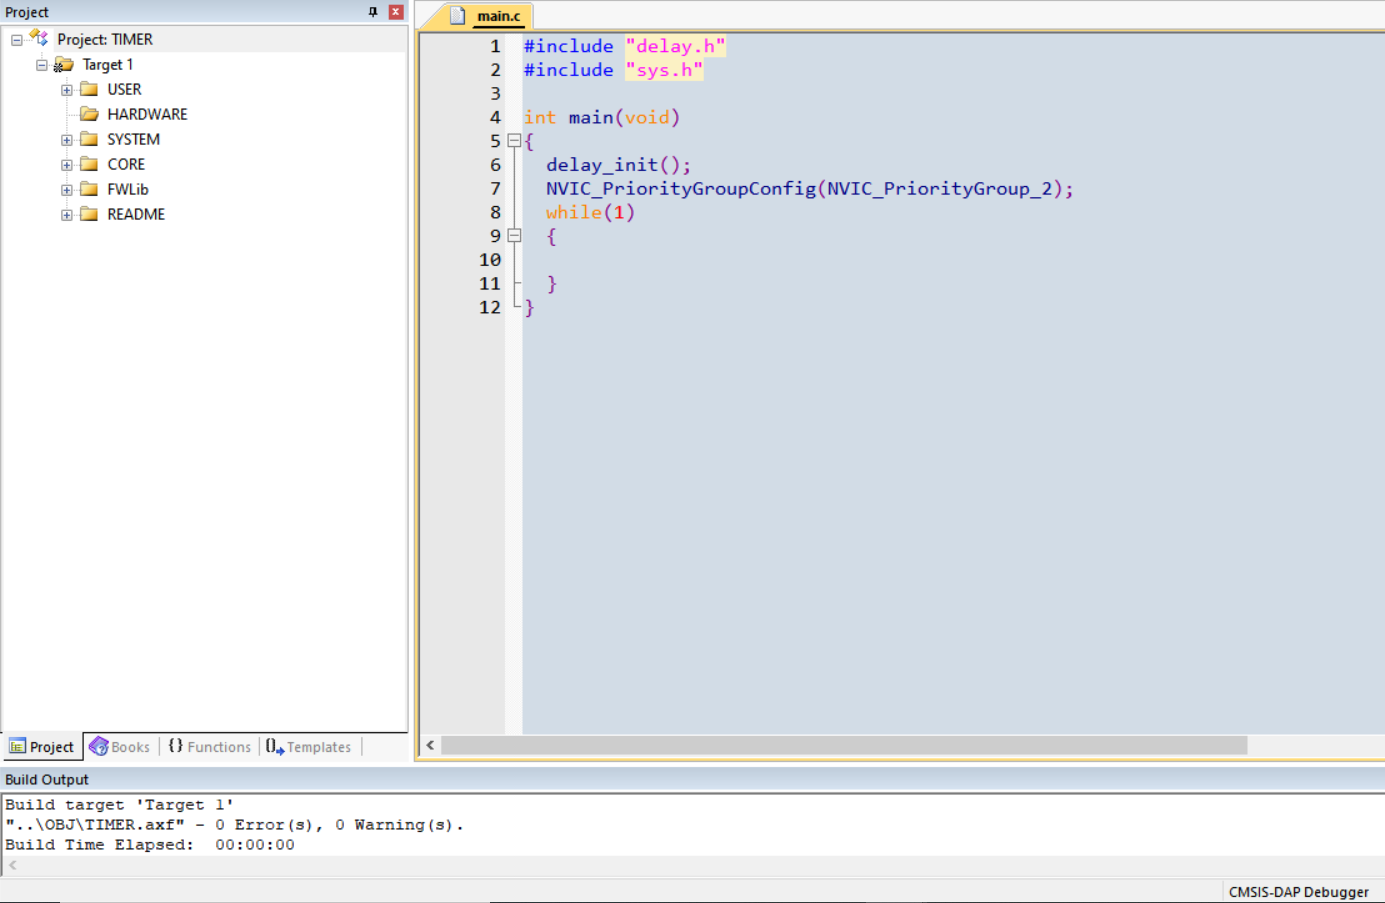Click the FWLib group folder icon
The image size is (1385, 903).
click(89, 189)
